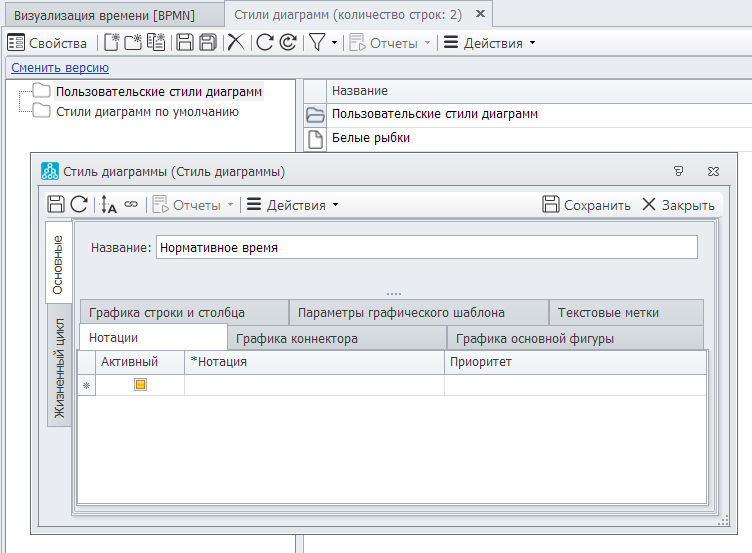Click the Сохранить button
The width and height of the screenshot is (752, 553).
586,205
